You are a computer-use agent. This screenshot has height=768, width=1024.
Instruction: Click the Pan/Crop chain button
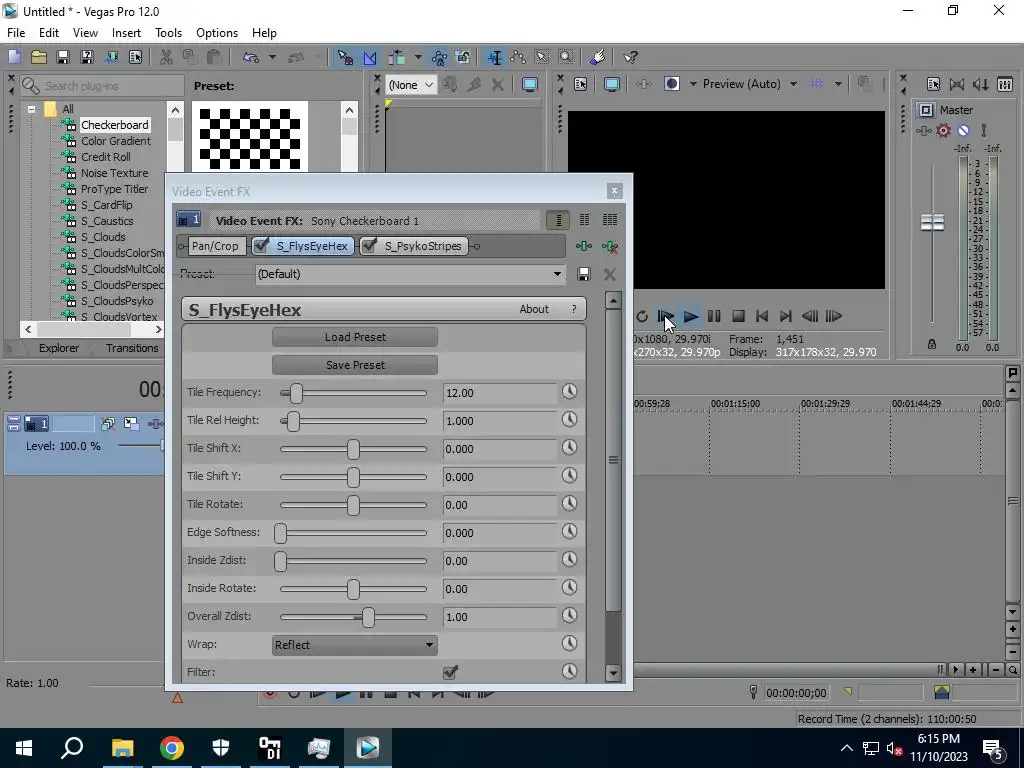pyautogui.click(x=215, y=246)
